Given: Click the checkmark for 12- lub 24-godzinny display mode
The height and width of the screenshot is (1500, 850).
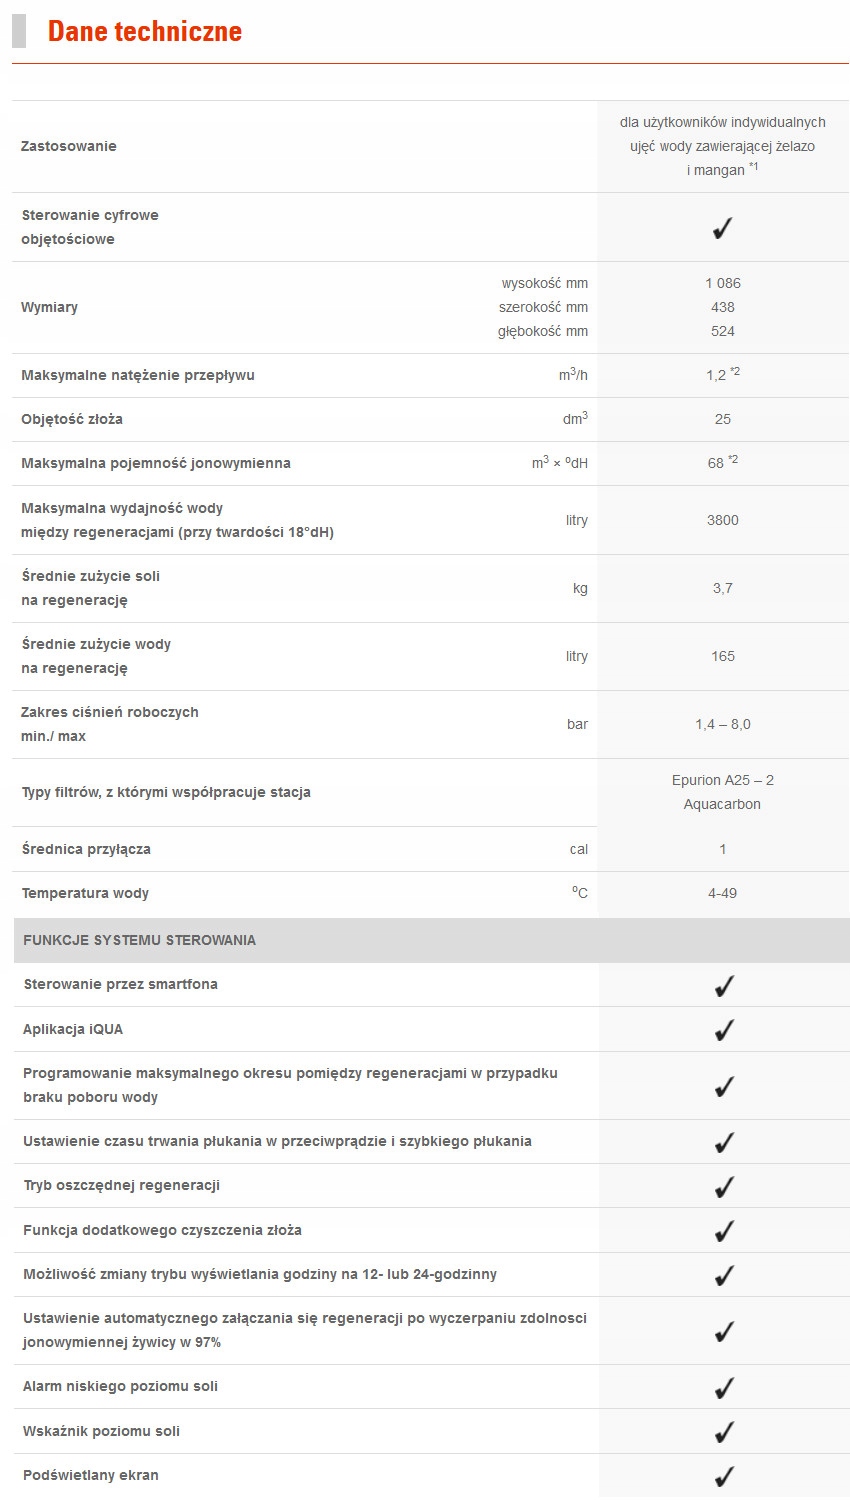Looking at the screenshot, I should [x=724, y=1276].
